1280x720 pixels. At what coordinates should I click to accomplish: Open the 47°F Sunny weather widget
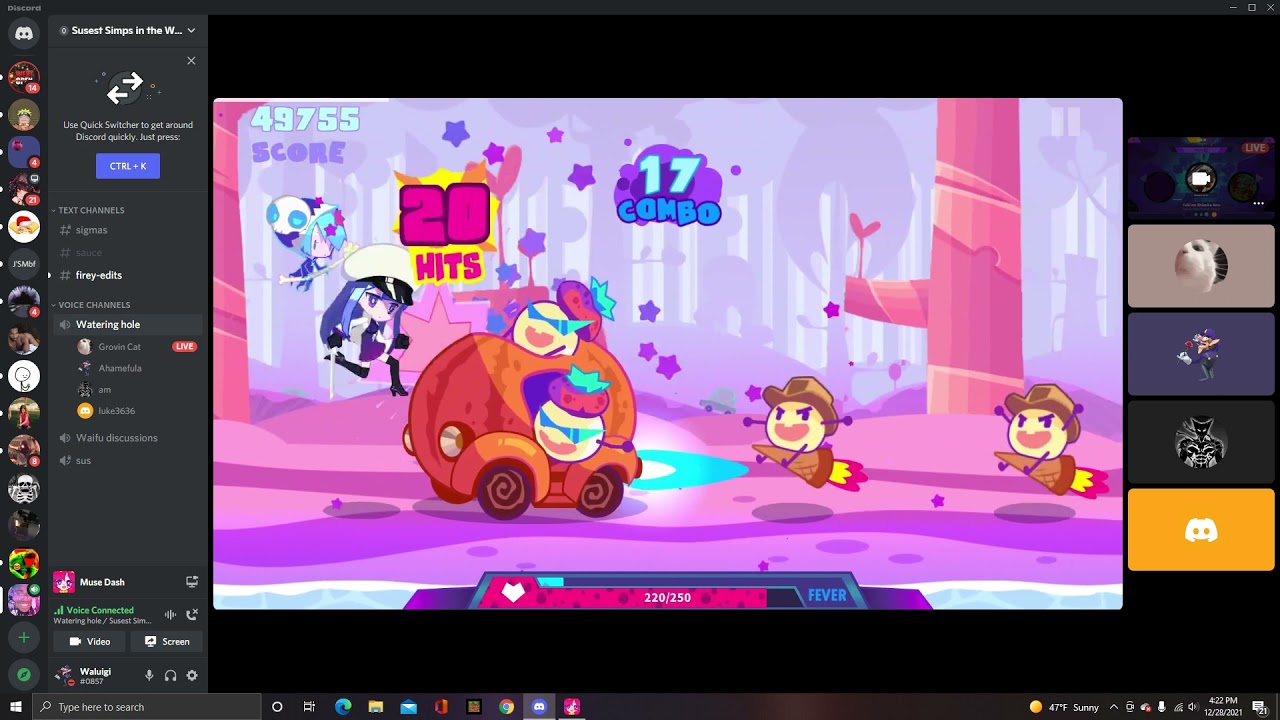click(x=1064, y=707)
